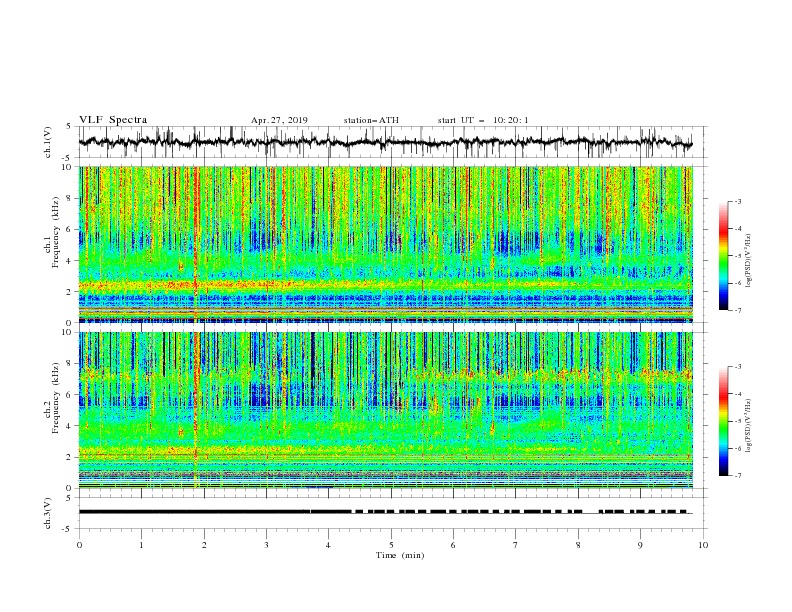Click the ch.1(V) waveform axis label
Screen dimensions: 792x612
48,142
